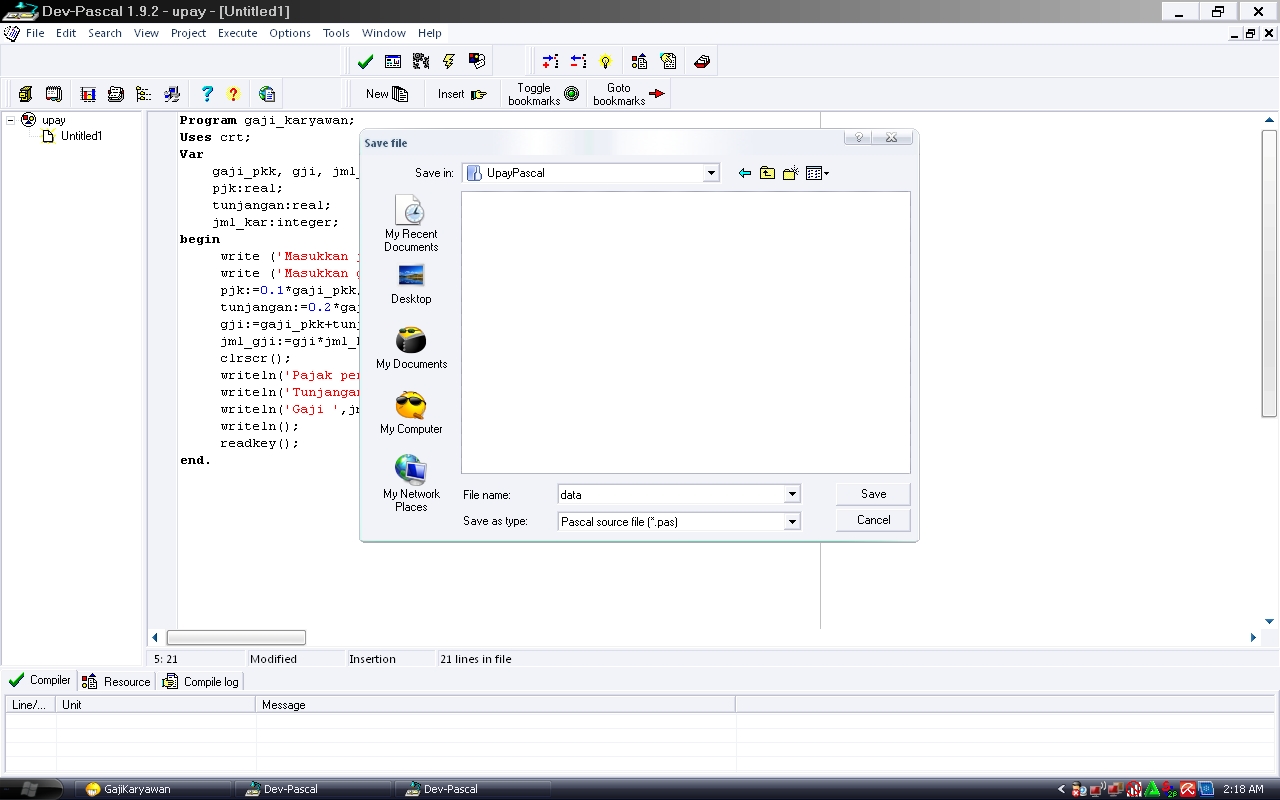Click Up One Level folder icon
1280x800 pixels.
[x=767, y=173]
